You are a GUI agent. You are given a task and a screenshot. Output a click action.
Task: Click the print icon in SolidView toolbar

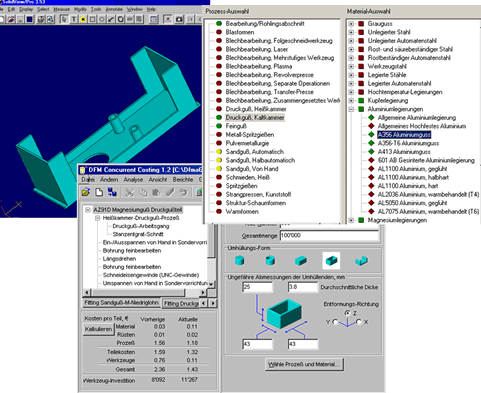click(x=41, y=19)
